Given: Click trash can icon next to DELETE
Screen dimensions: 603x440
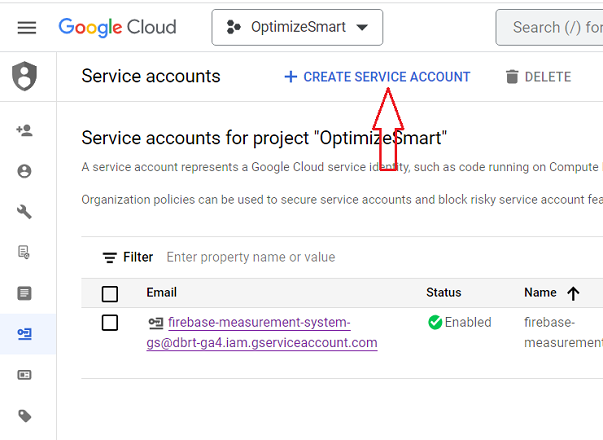Looking at the screenshot, I should pyautogui.click(x=512, y=77).
